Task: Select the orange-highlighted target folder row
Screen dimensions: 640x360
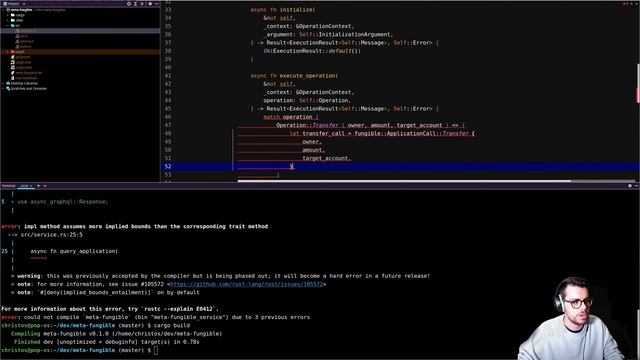Action: click(x=80, y=52)
